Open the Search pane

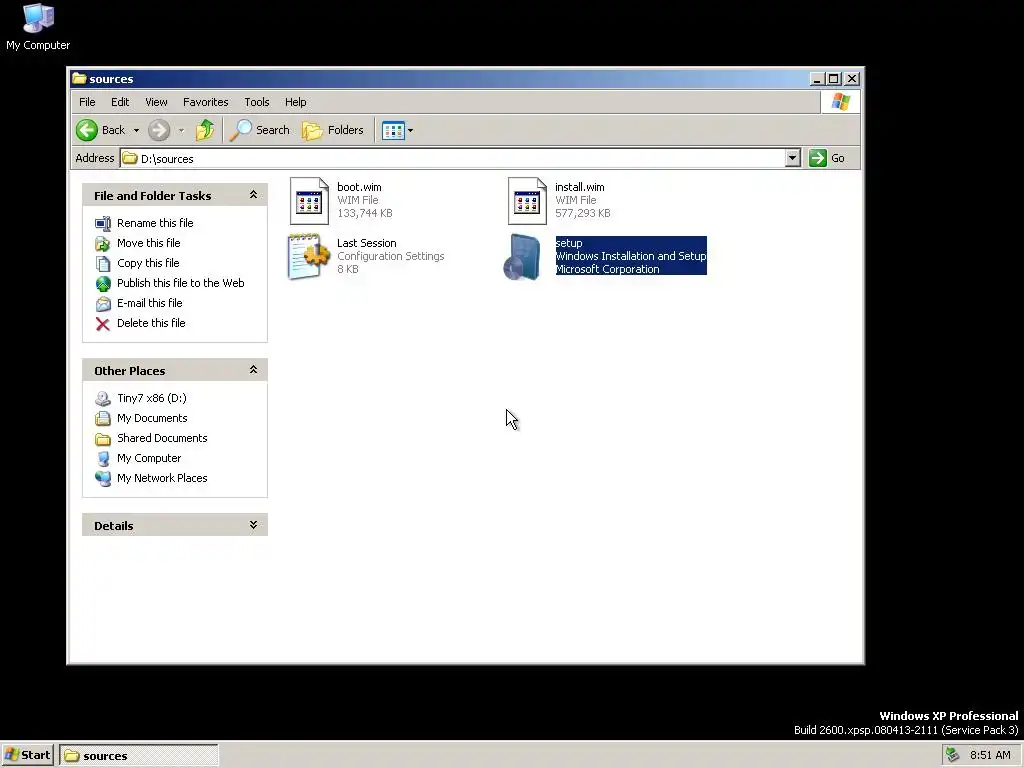pos(260,130)
